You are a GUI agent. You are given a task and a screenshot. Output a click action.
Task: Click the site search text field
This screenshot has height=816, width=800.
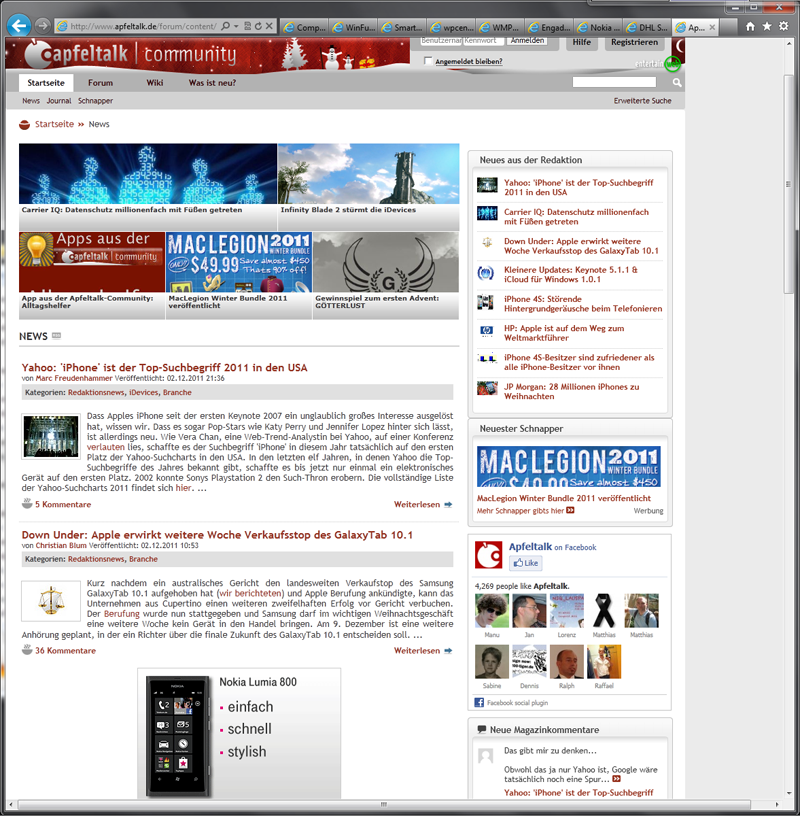tap(614, 82)
